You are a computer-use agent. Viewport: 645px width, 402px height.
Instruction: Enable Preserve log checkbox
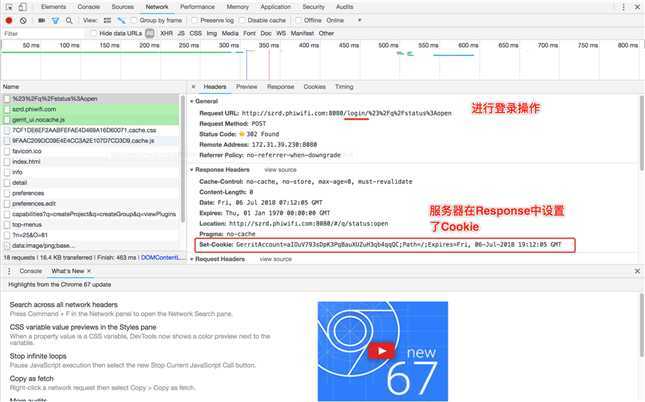click(x=195, y=20)
